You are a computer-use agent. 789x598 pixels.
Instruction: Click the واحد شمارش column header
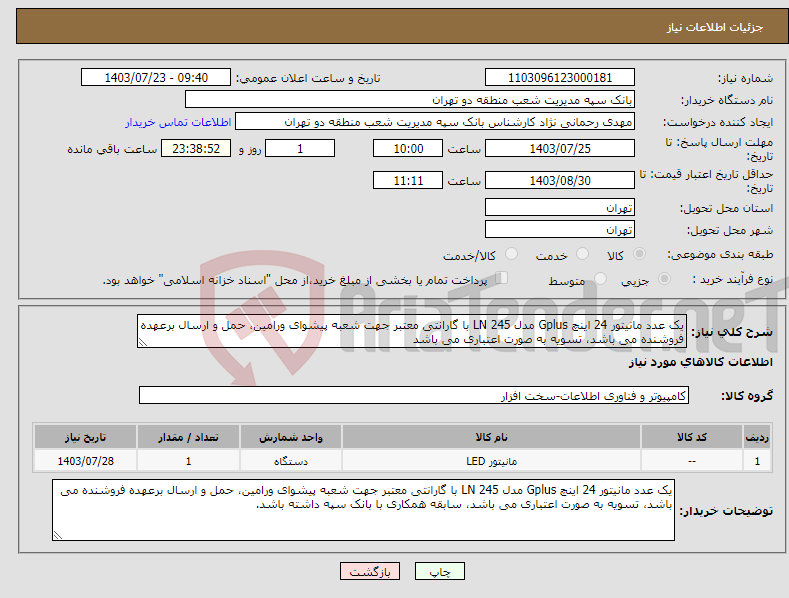[291, 437]
